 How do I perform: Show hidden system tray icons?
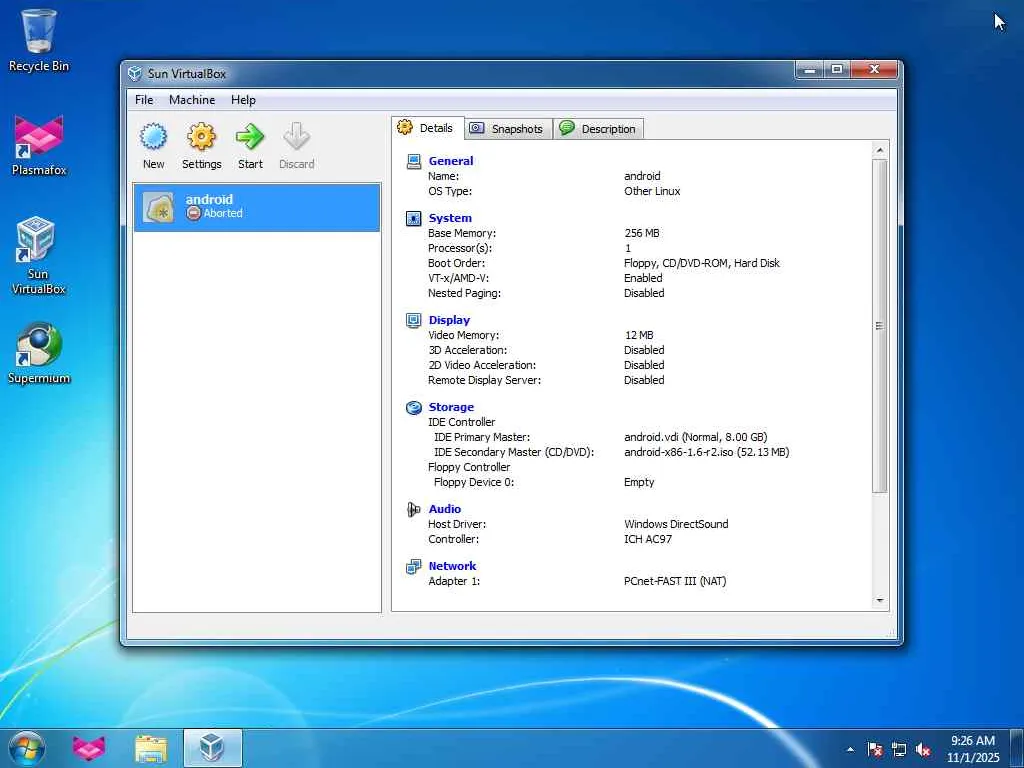click(x=850, y=749)
